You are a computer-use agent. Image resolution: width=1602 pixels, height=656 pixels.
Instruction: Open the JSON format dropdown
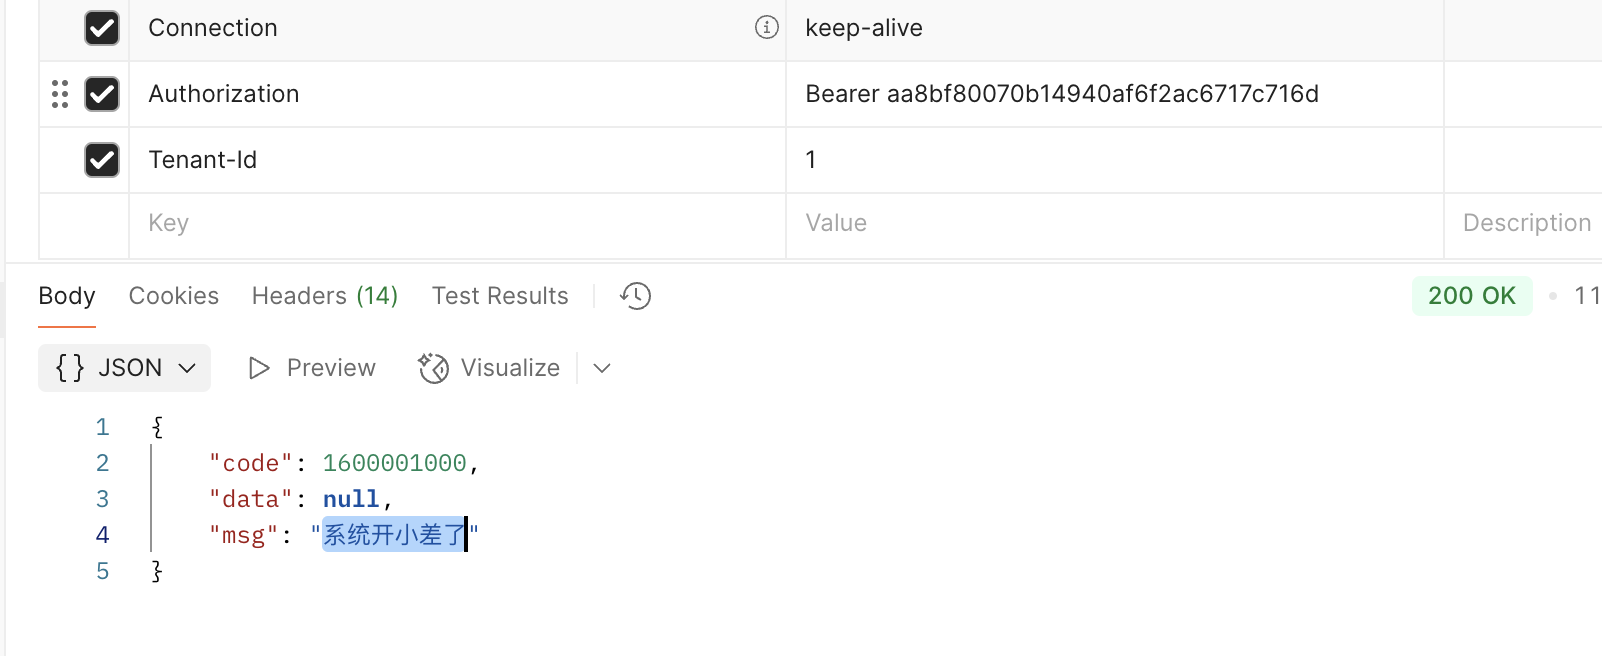[187, 368]
